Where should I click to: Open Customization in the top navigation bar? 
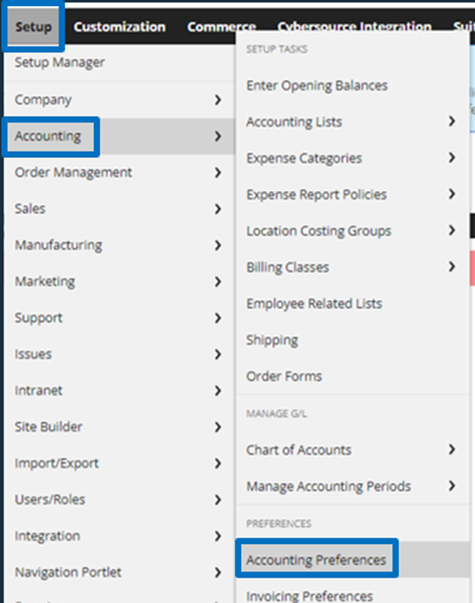(120, 27)
